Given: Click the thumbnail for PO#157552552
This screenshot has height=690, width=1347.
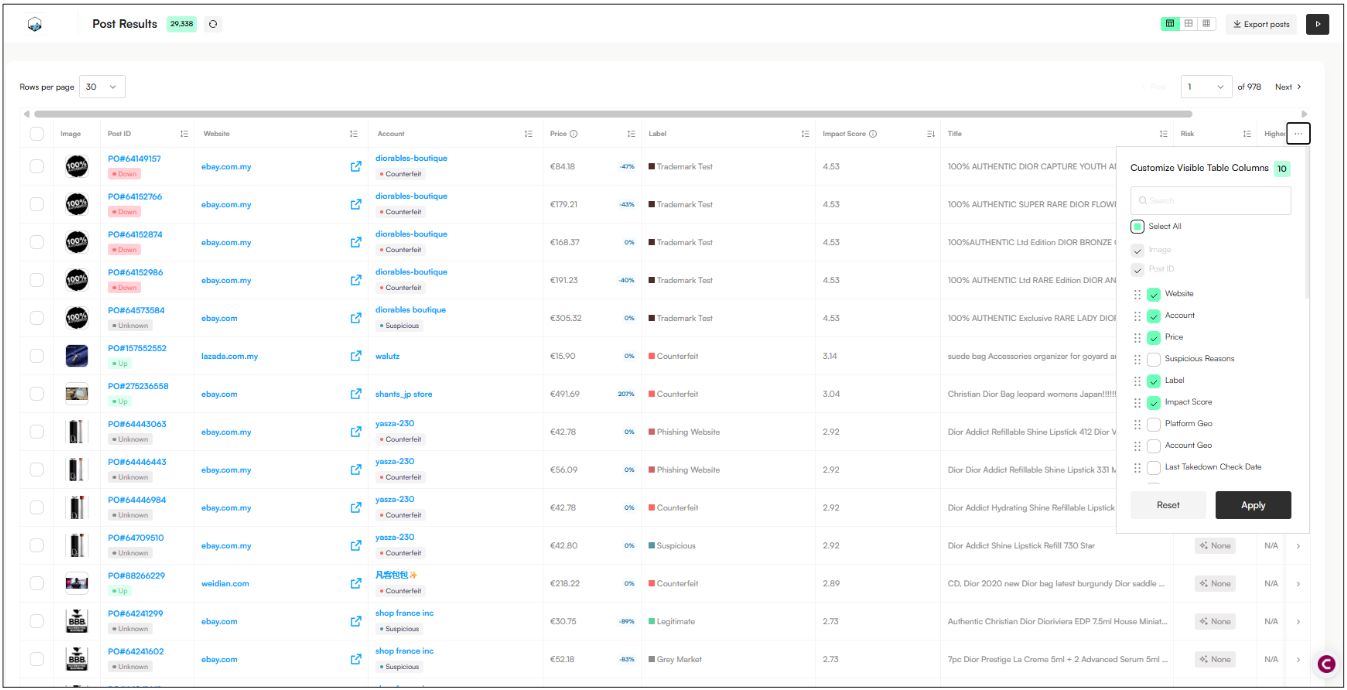Looking at the screenshot, I should click(x=76, y=356).
